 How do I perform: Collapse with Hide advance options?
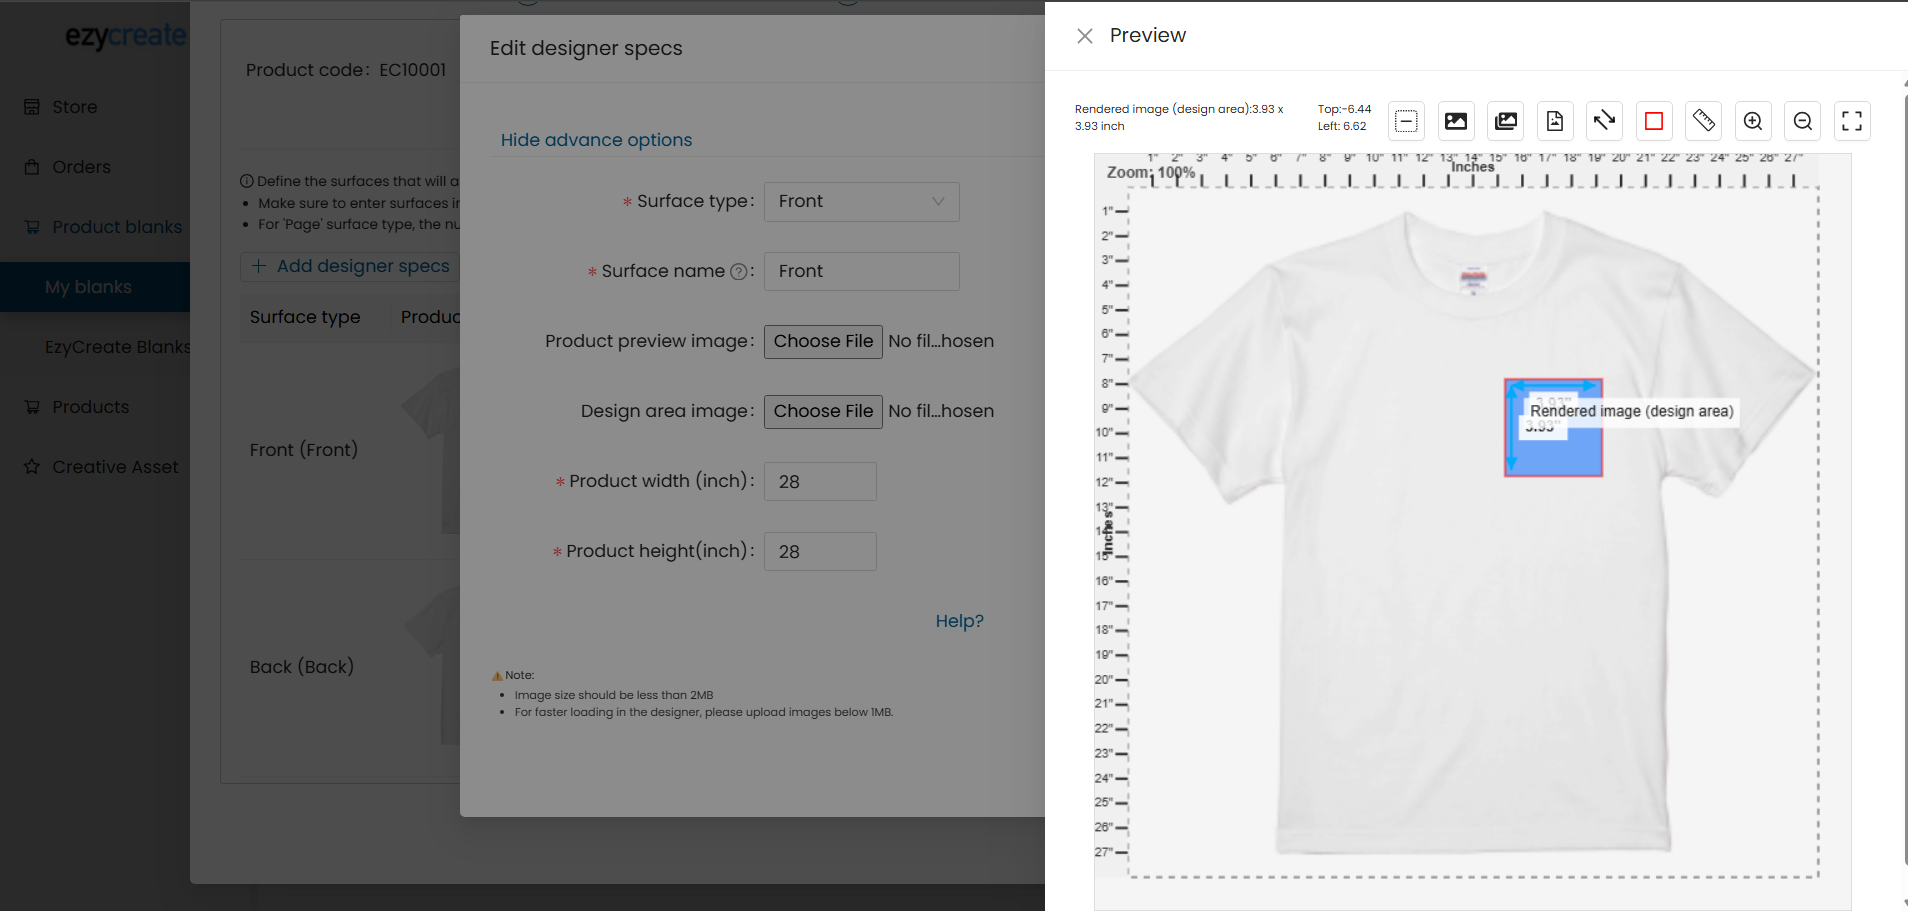(x=596, y=140)
